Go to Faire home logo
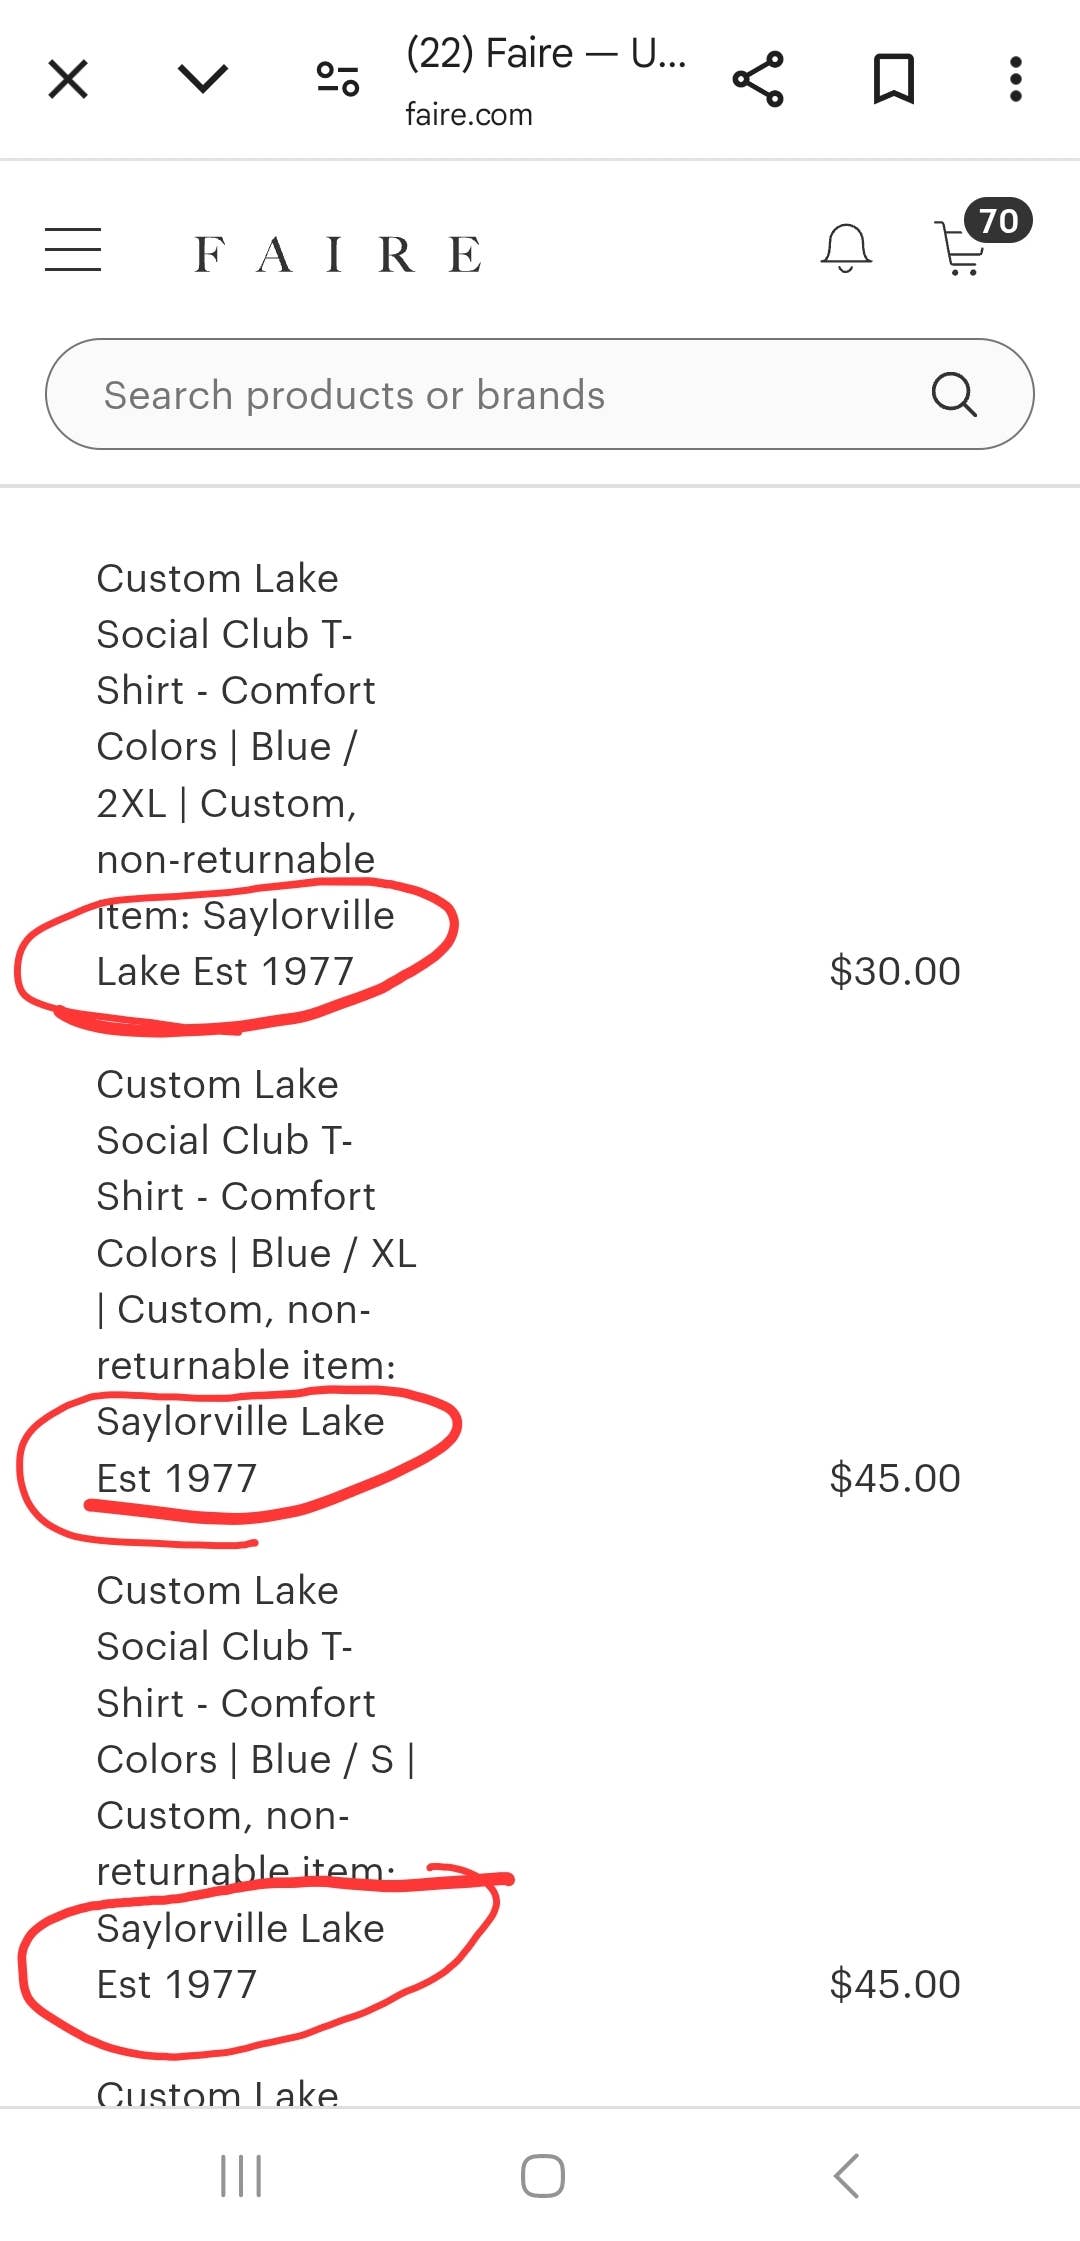This screenshot has height=2241, width=1080. click(x=338, y=254)
